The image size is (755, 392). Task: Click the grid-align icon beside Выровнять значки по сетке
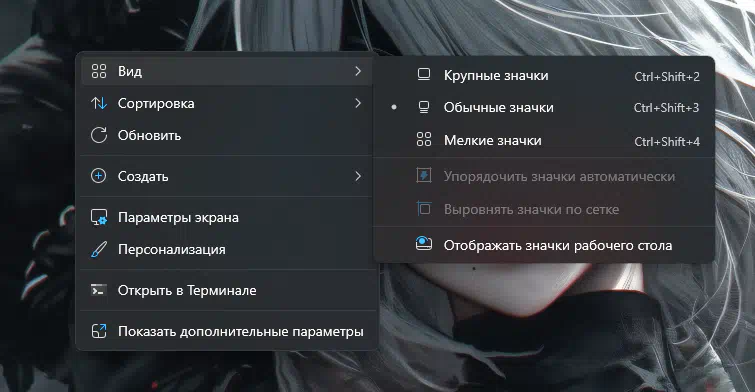(x=424, y=209)
